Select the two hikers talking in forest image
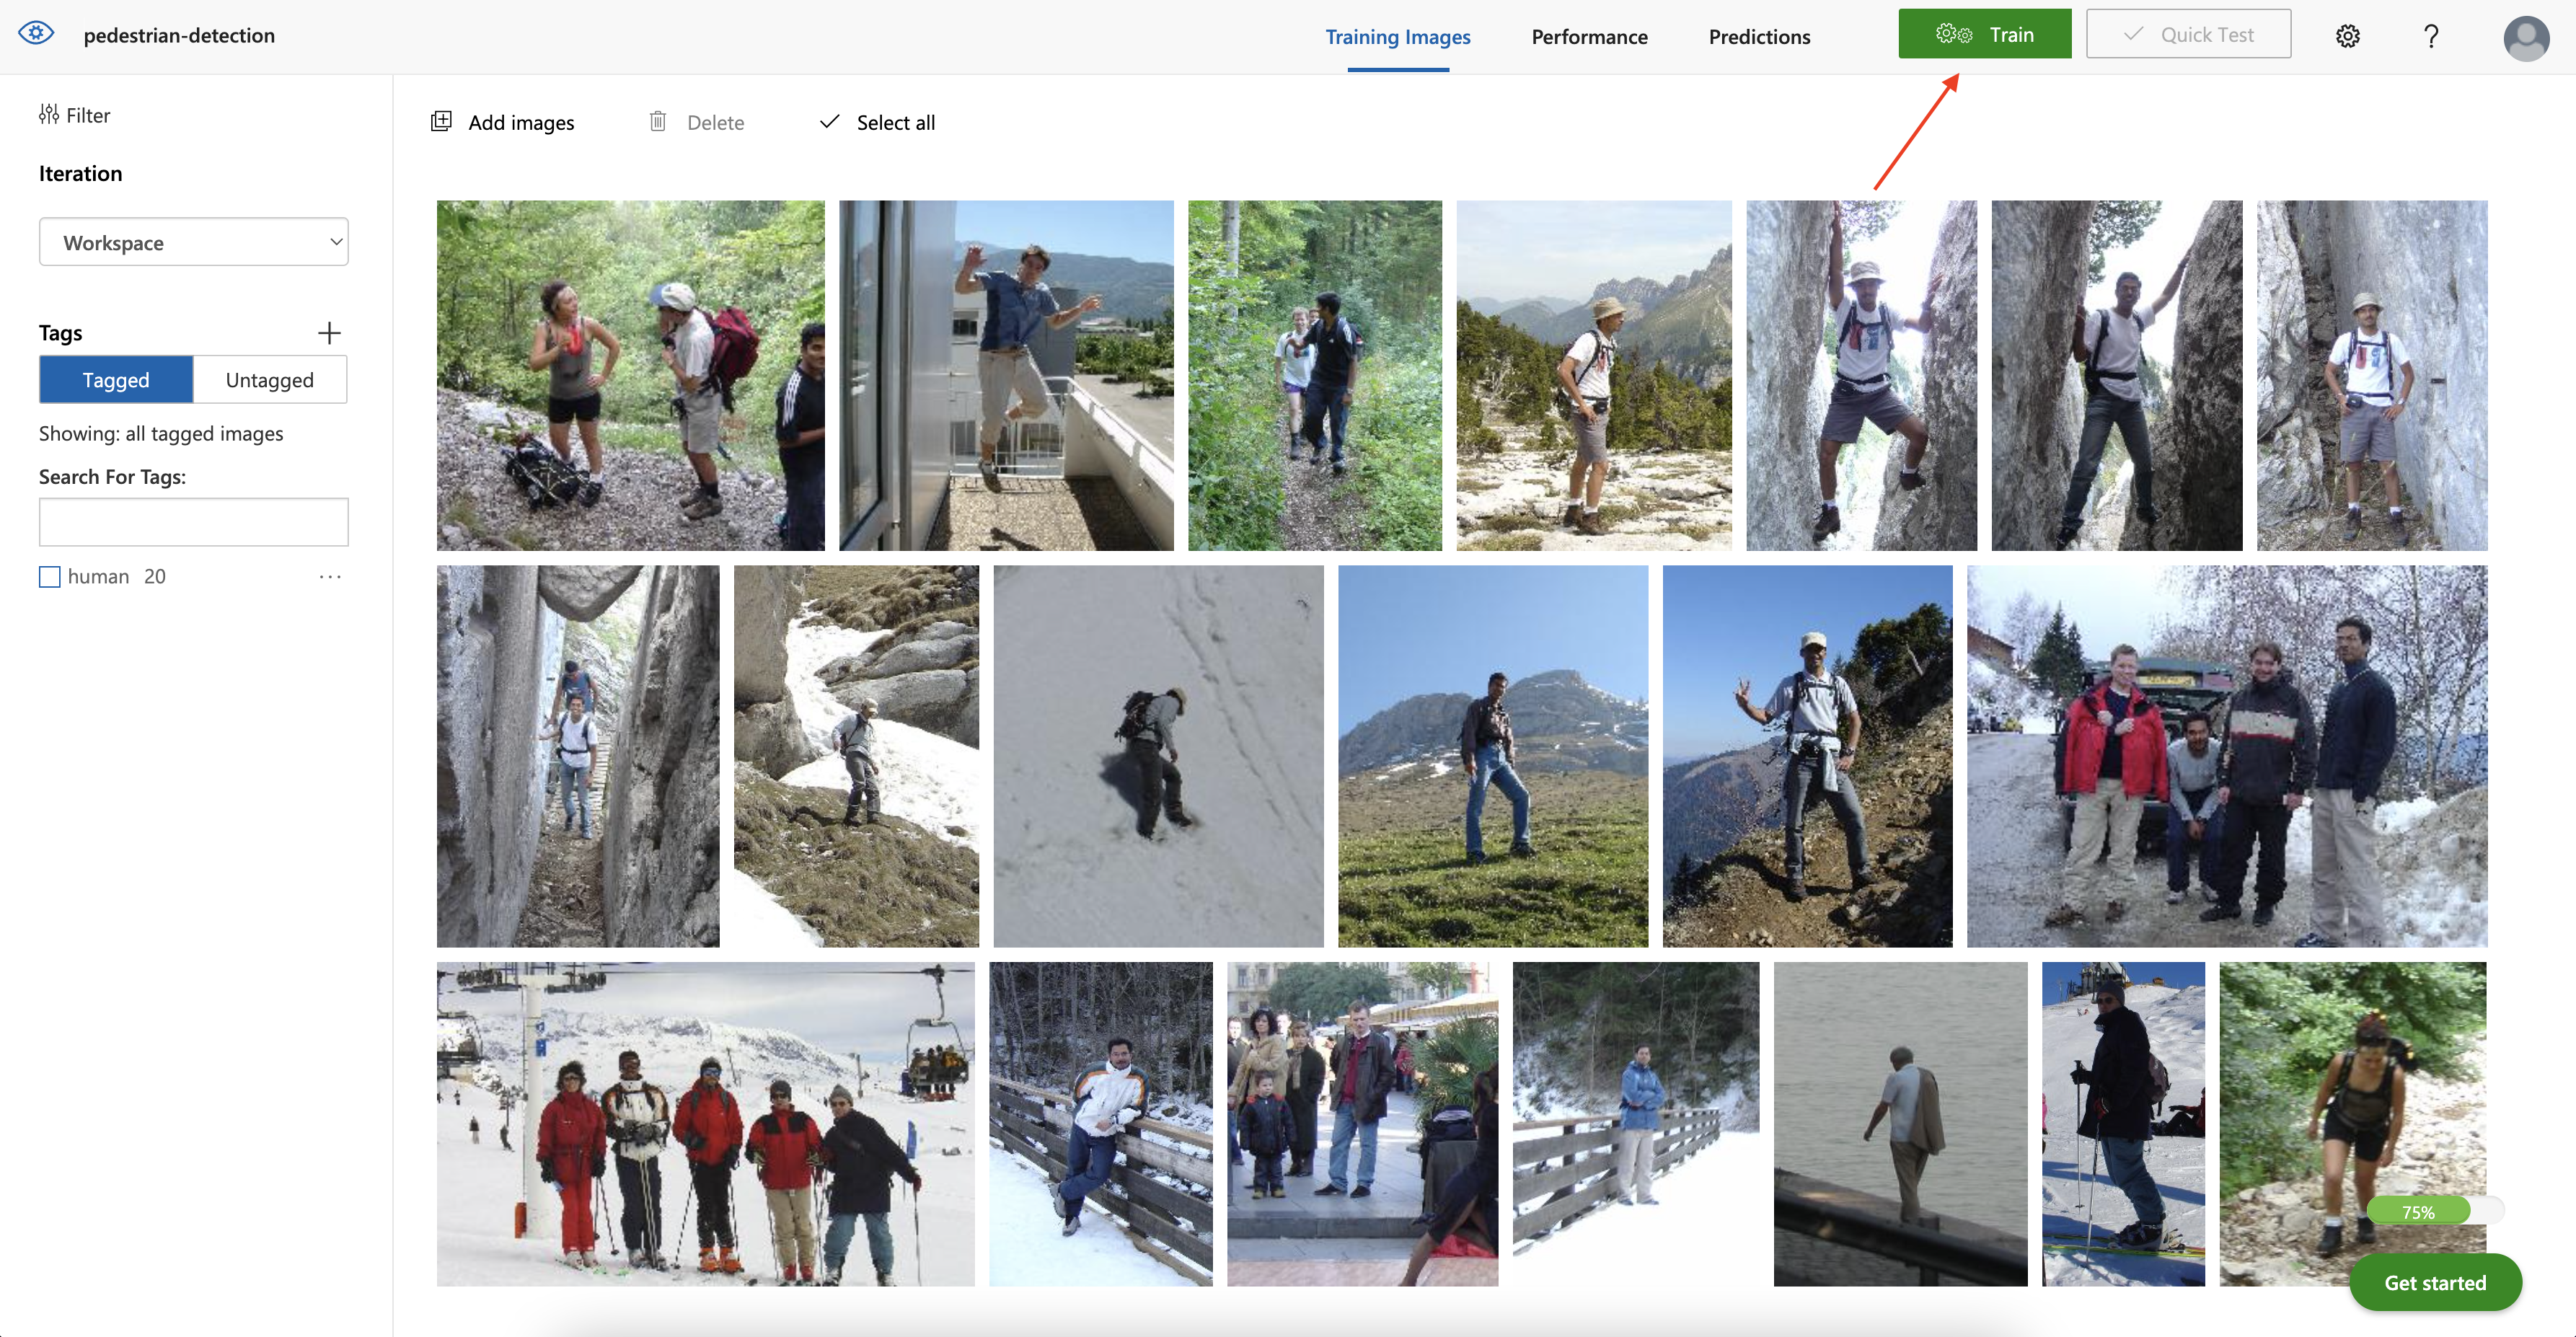 point(631,375)
